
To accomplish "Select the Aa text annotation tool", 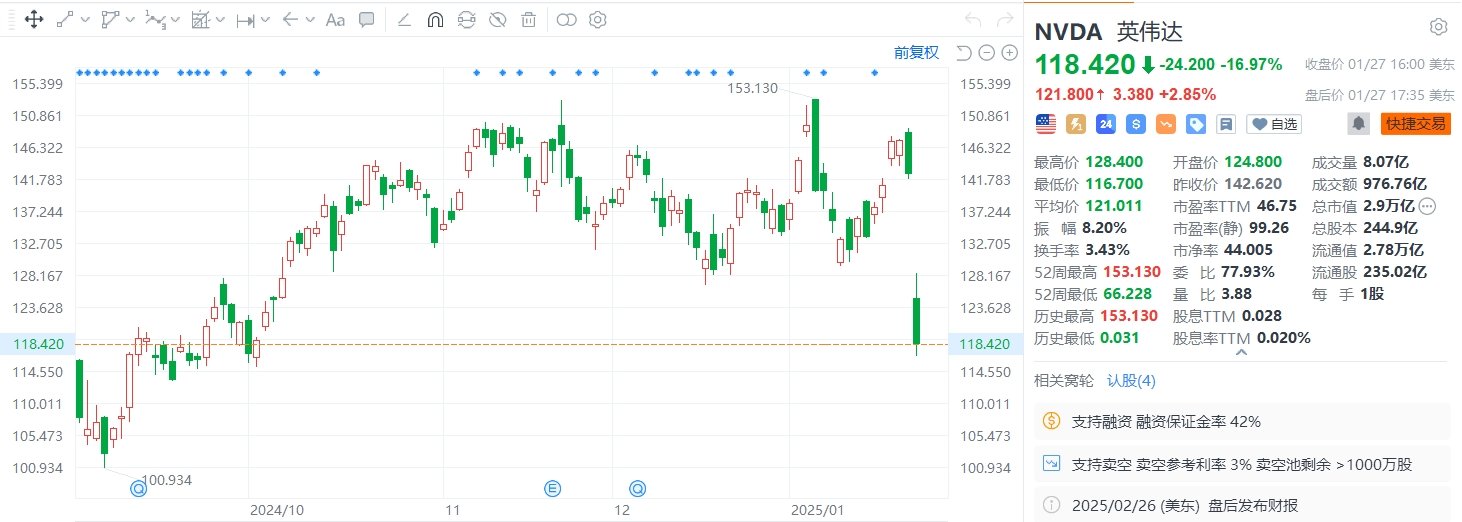I will pyautogui.click(x=335, y=19).
